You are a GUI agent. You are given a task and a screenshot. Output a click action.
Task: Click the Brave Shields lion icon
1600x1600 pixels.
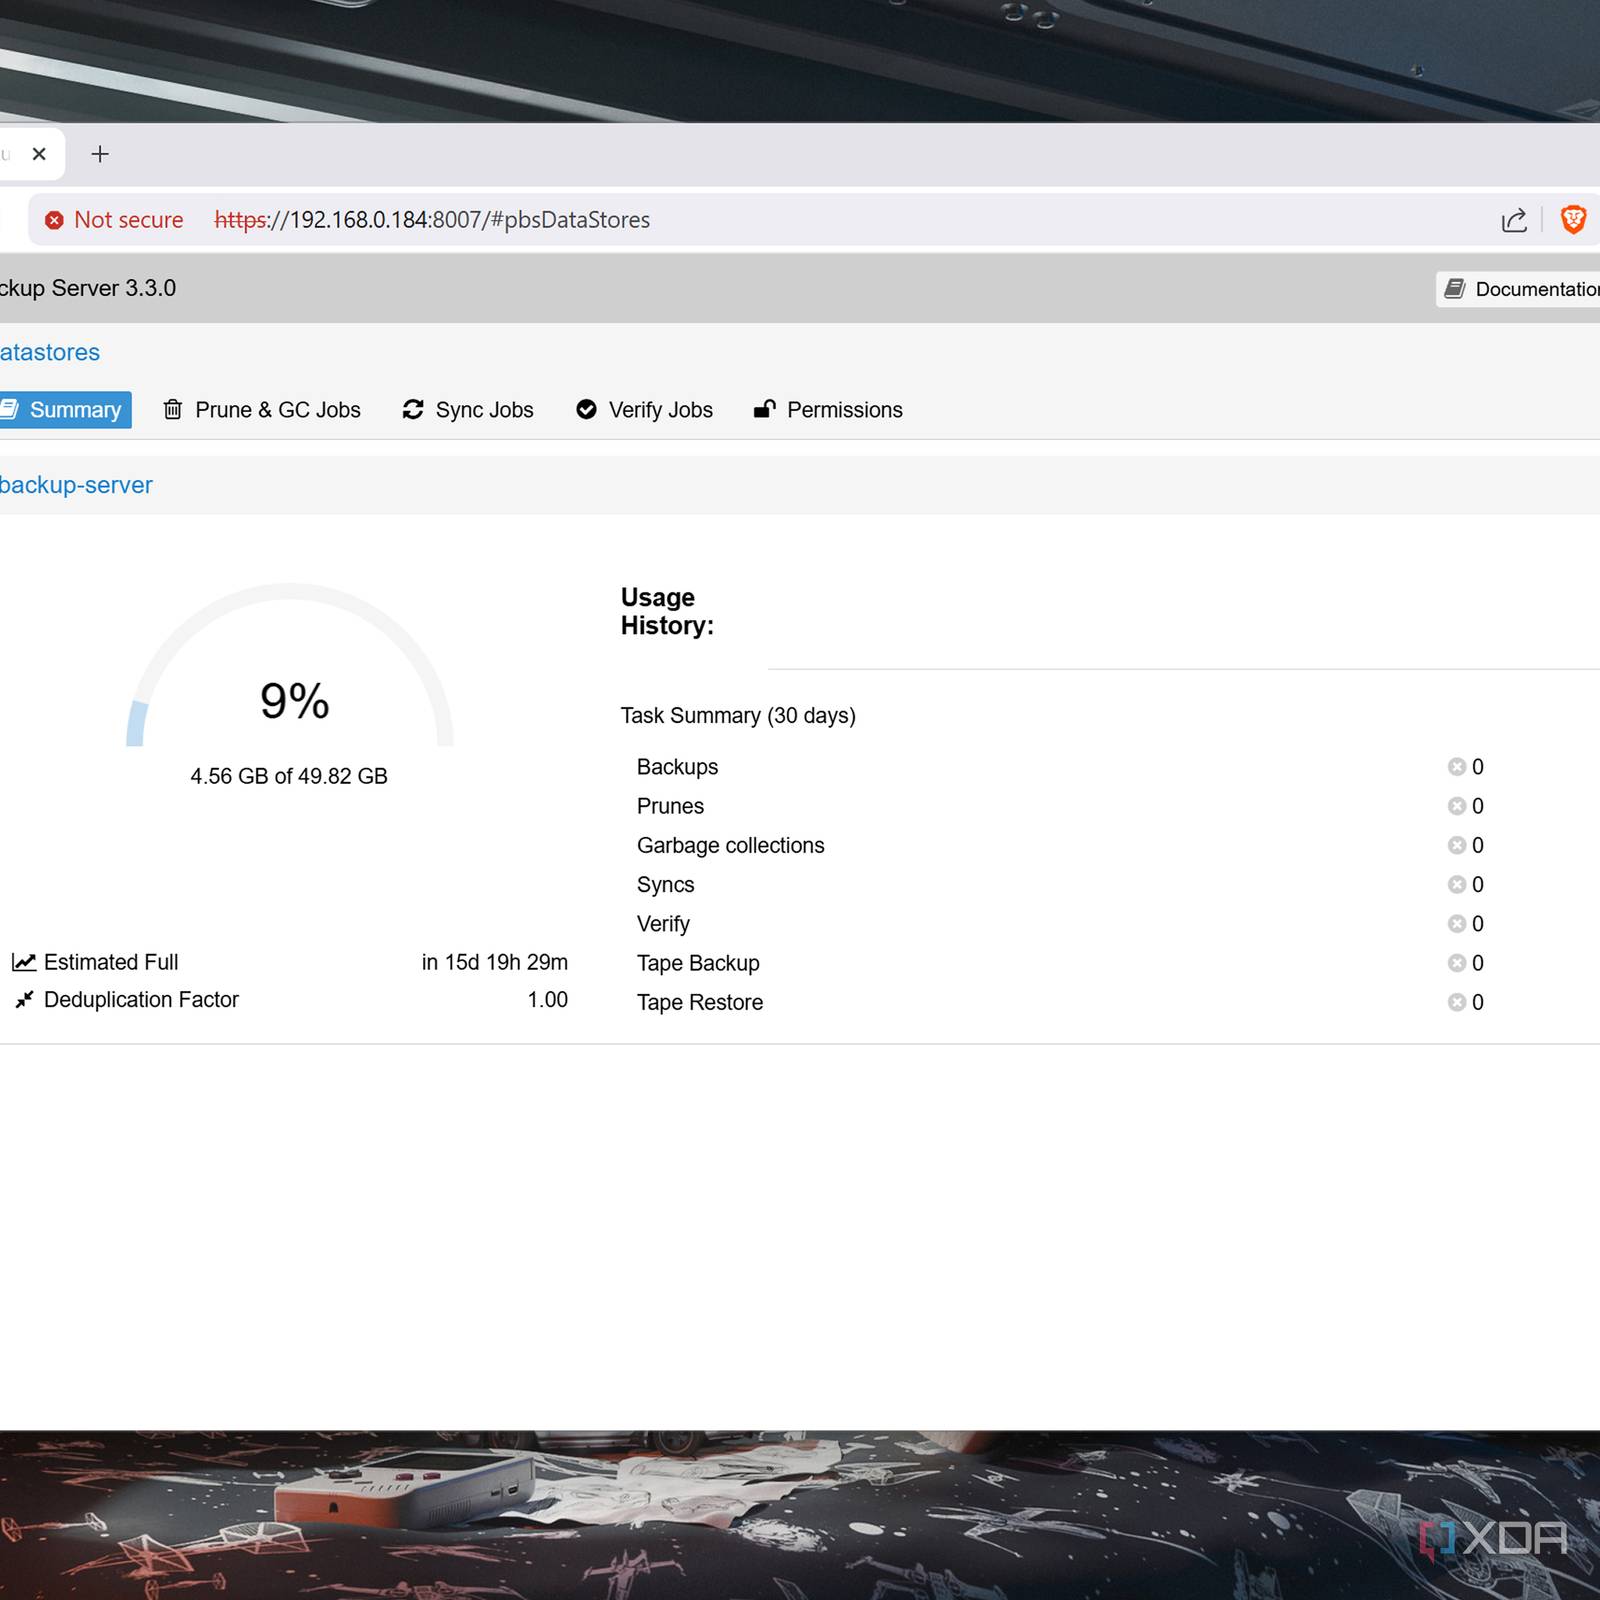pyautogui.click(x=1573, y=220)
